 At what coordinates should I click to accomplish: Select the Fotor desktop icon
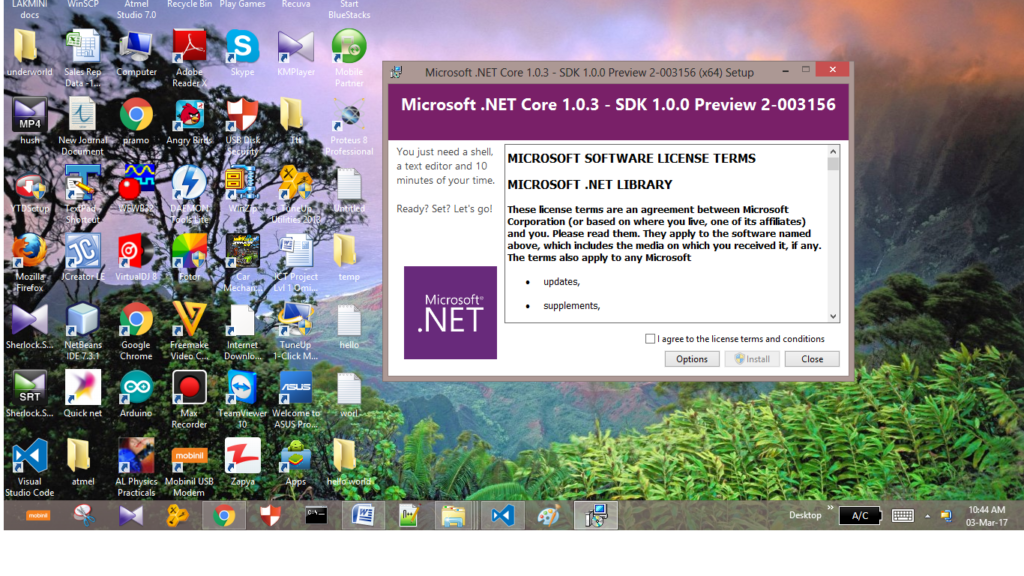click(189, 258)
